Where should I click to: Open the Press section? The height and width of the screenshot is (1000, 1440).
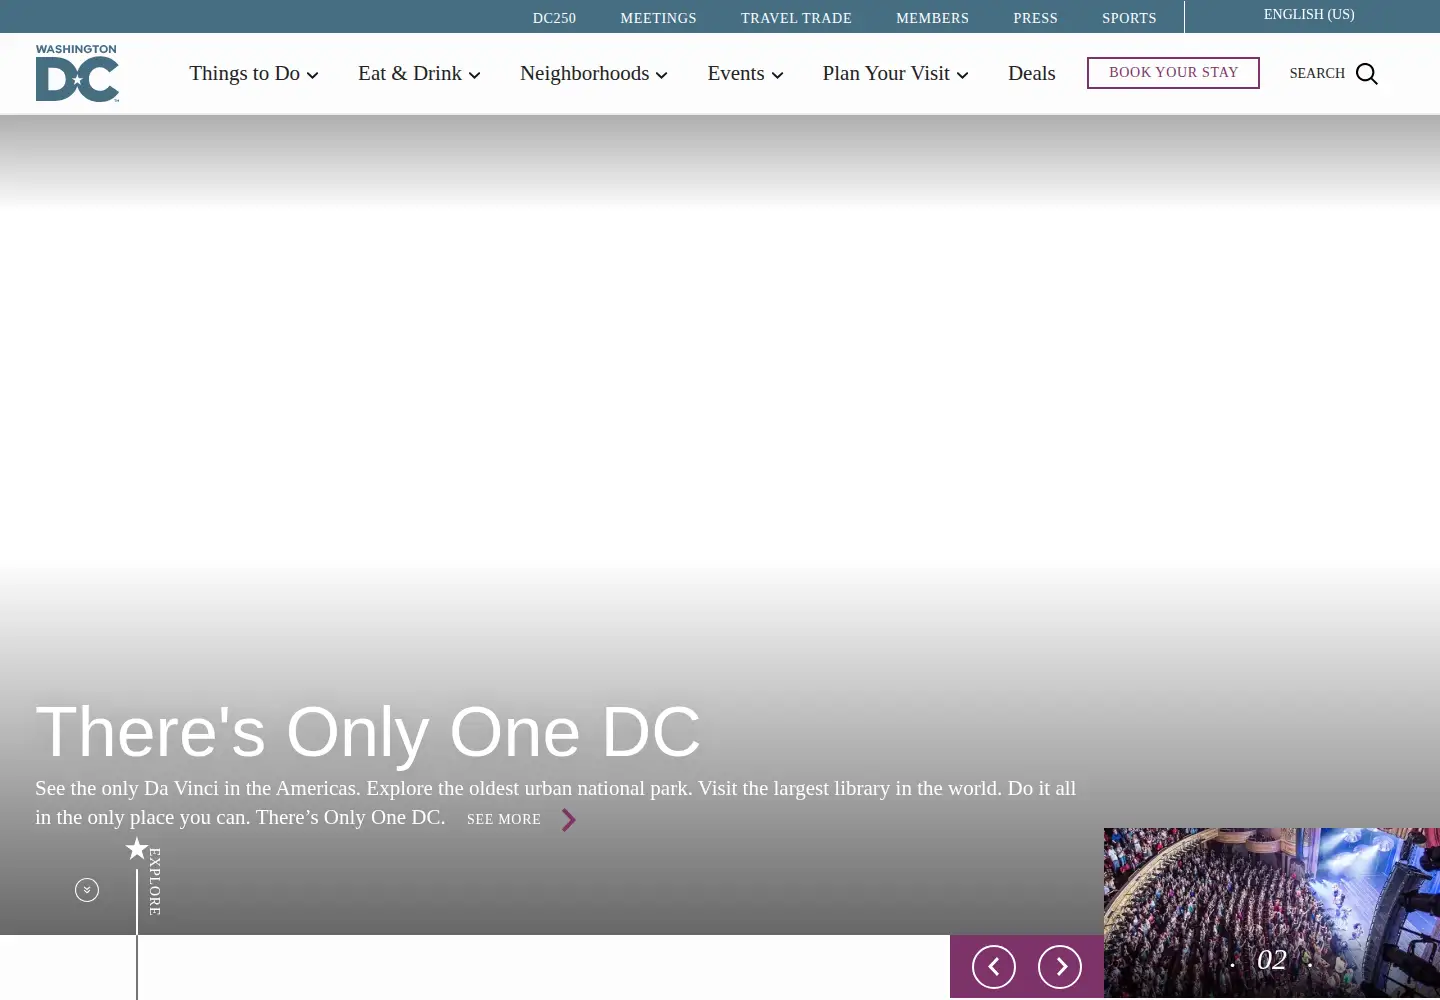(x=1035, y=18)
